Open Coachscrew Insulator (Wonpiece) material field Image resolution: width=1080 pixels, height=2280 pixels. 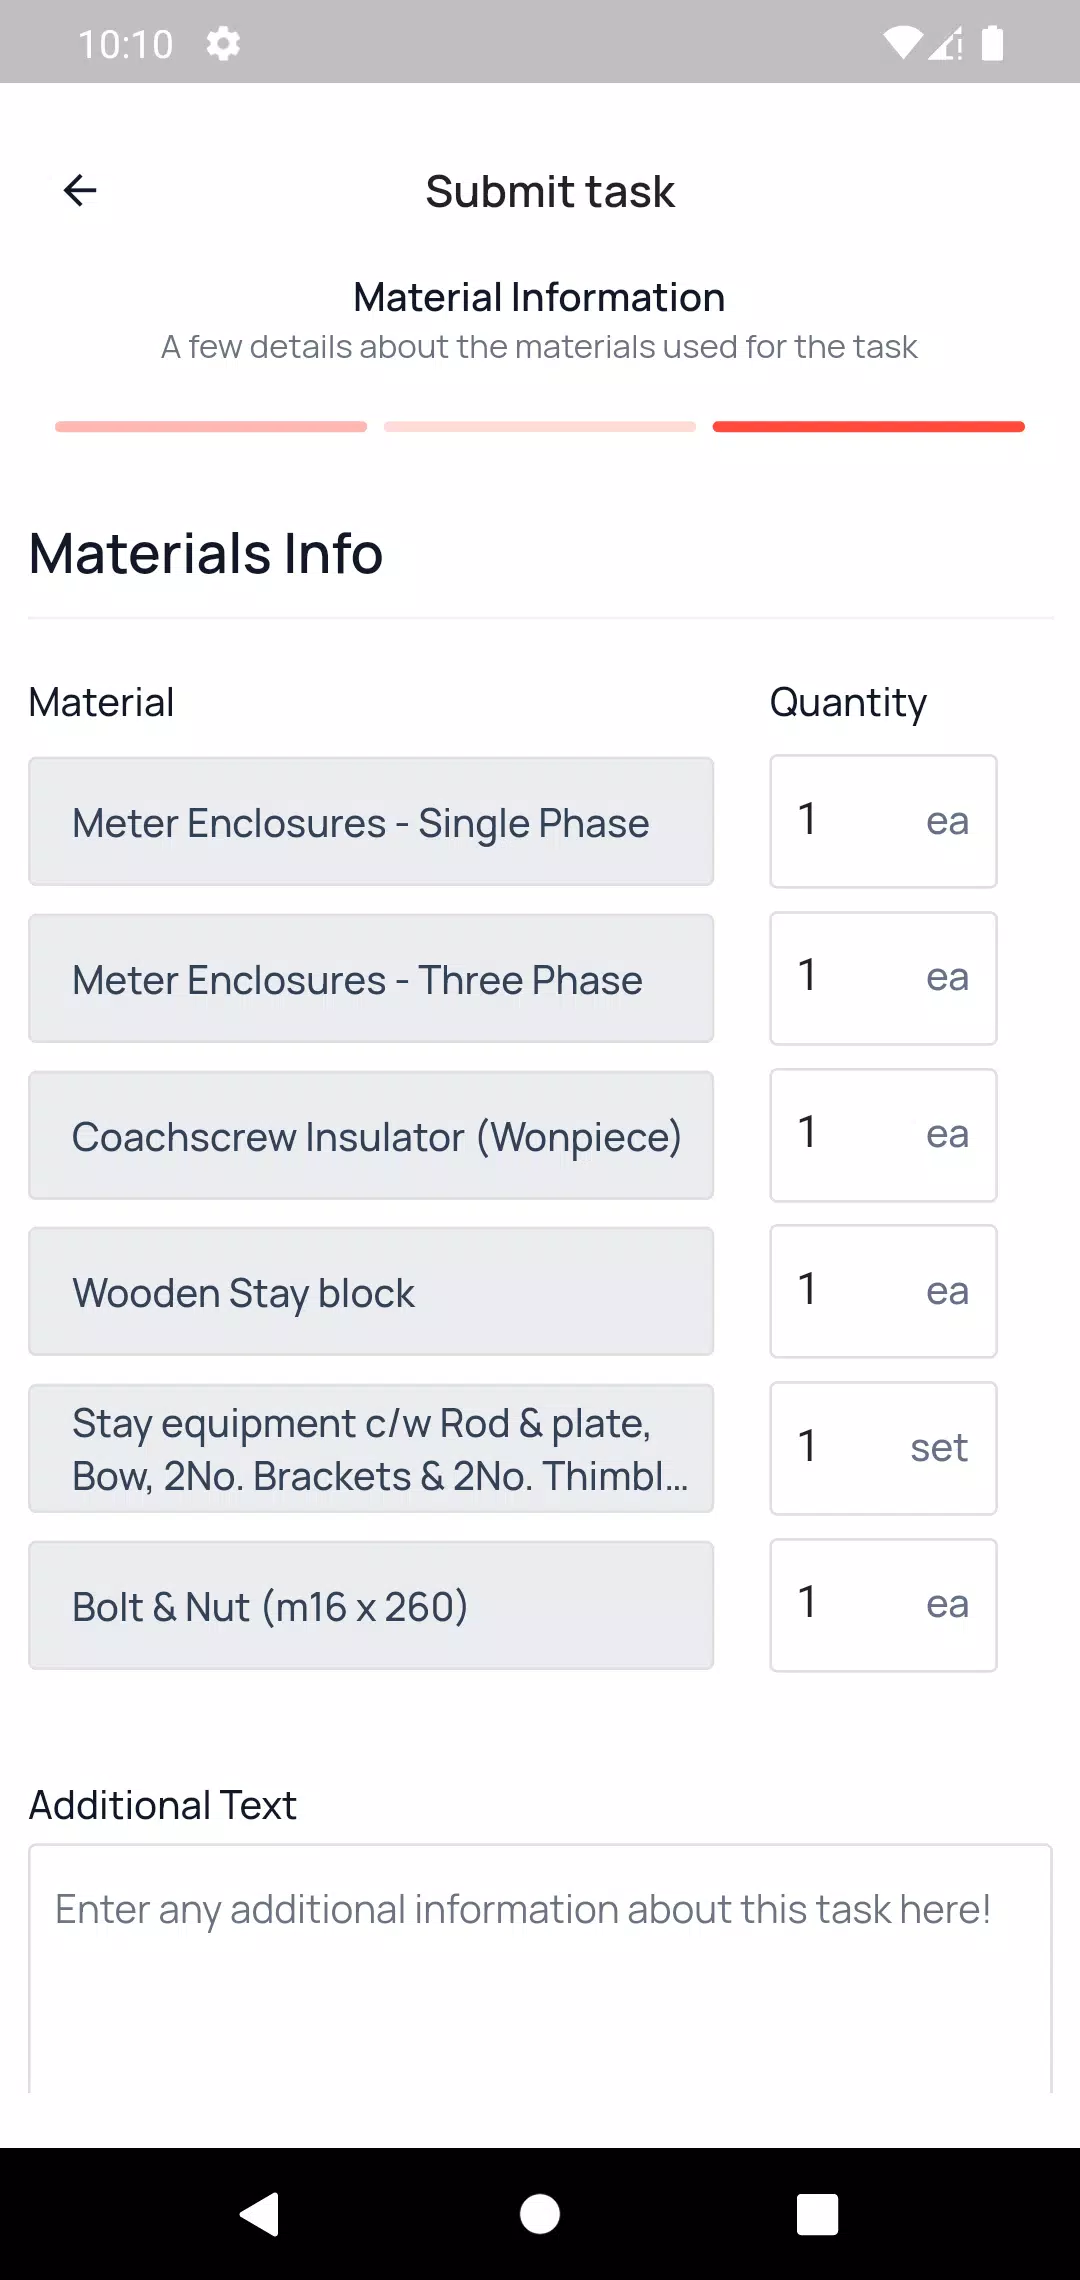coord(371,1135)
